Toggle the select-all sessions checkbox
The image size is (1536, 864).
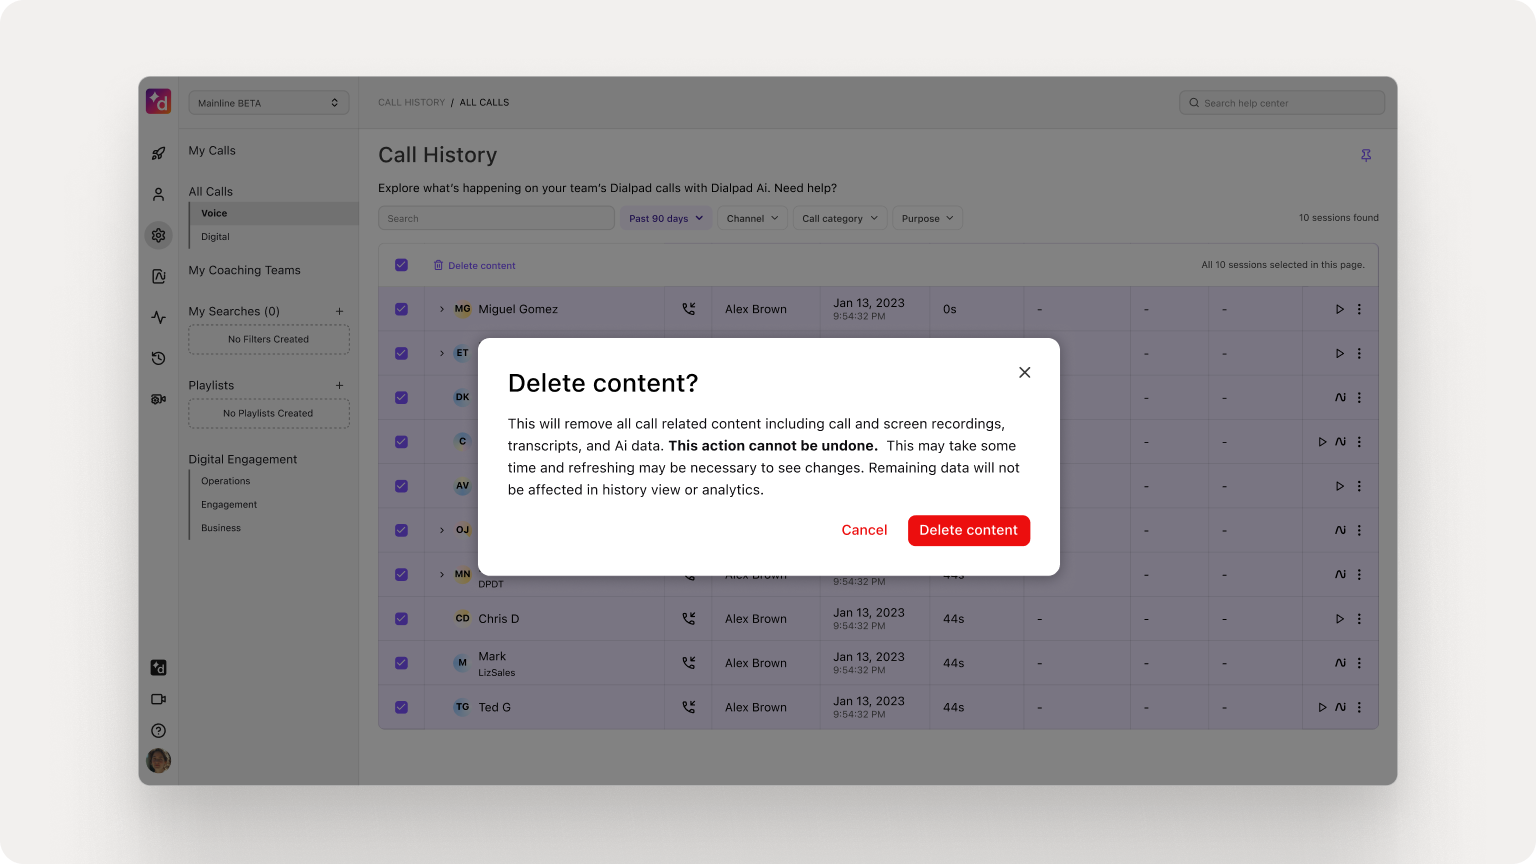pyautogui.click(x=401, y=265)
